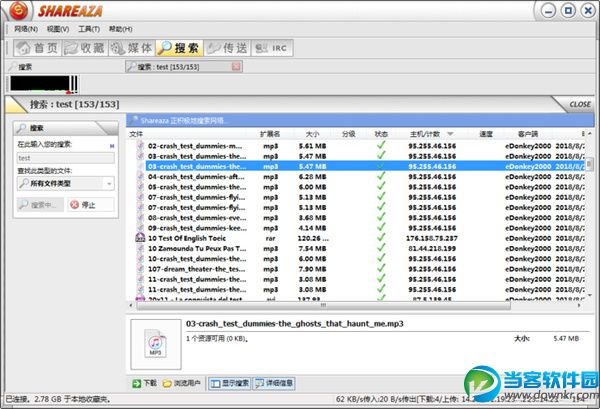Open the 收藏 library toolbar button
Image resolution: width=600 pixels, height=409 pixels.
(85, 48)
